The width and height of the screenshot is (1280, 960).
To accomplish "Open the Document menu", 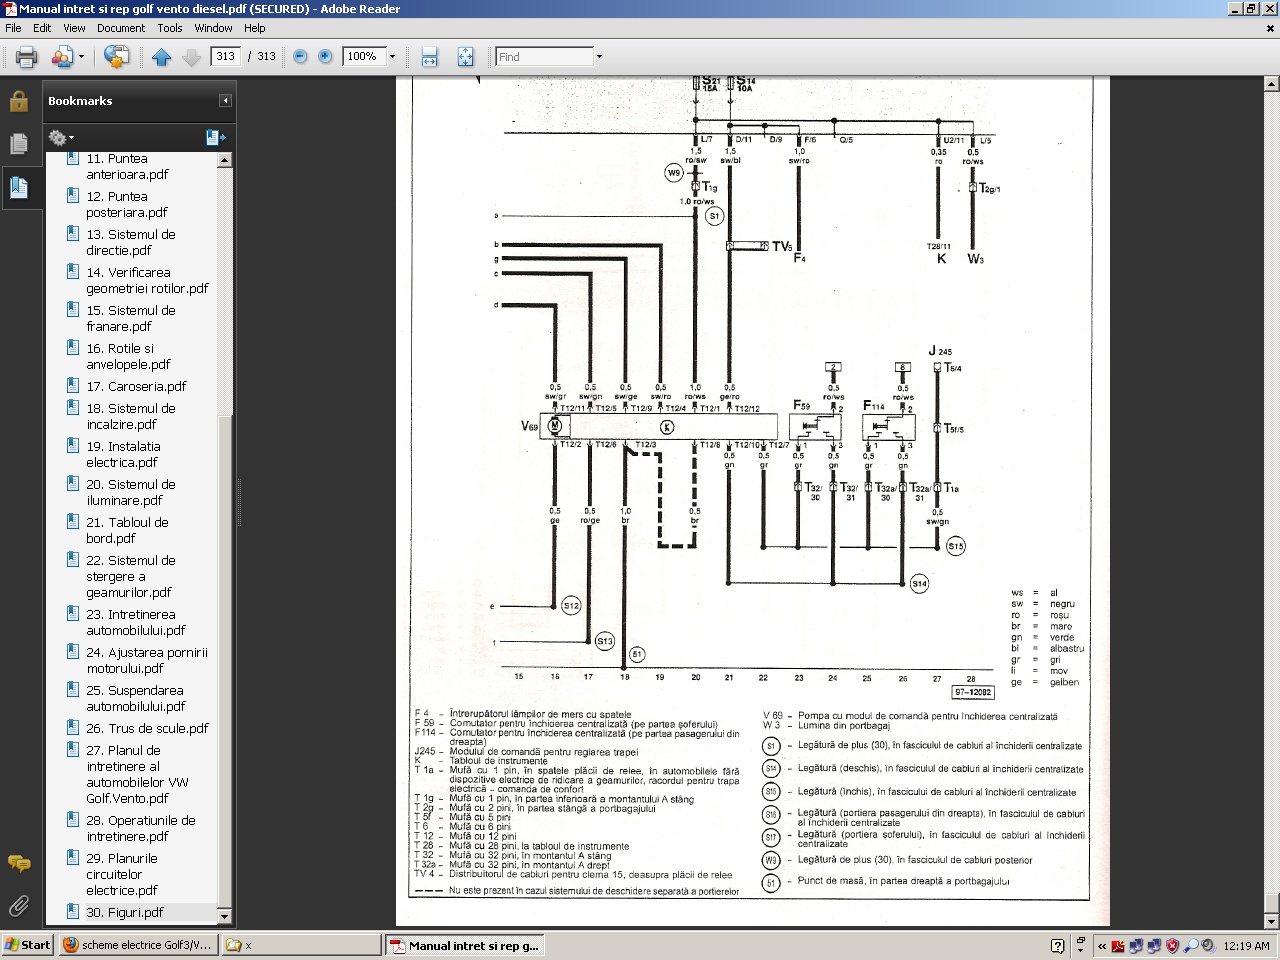I will point(120,28).
